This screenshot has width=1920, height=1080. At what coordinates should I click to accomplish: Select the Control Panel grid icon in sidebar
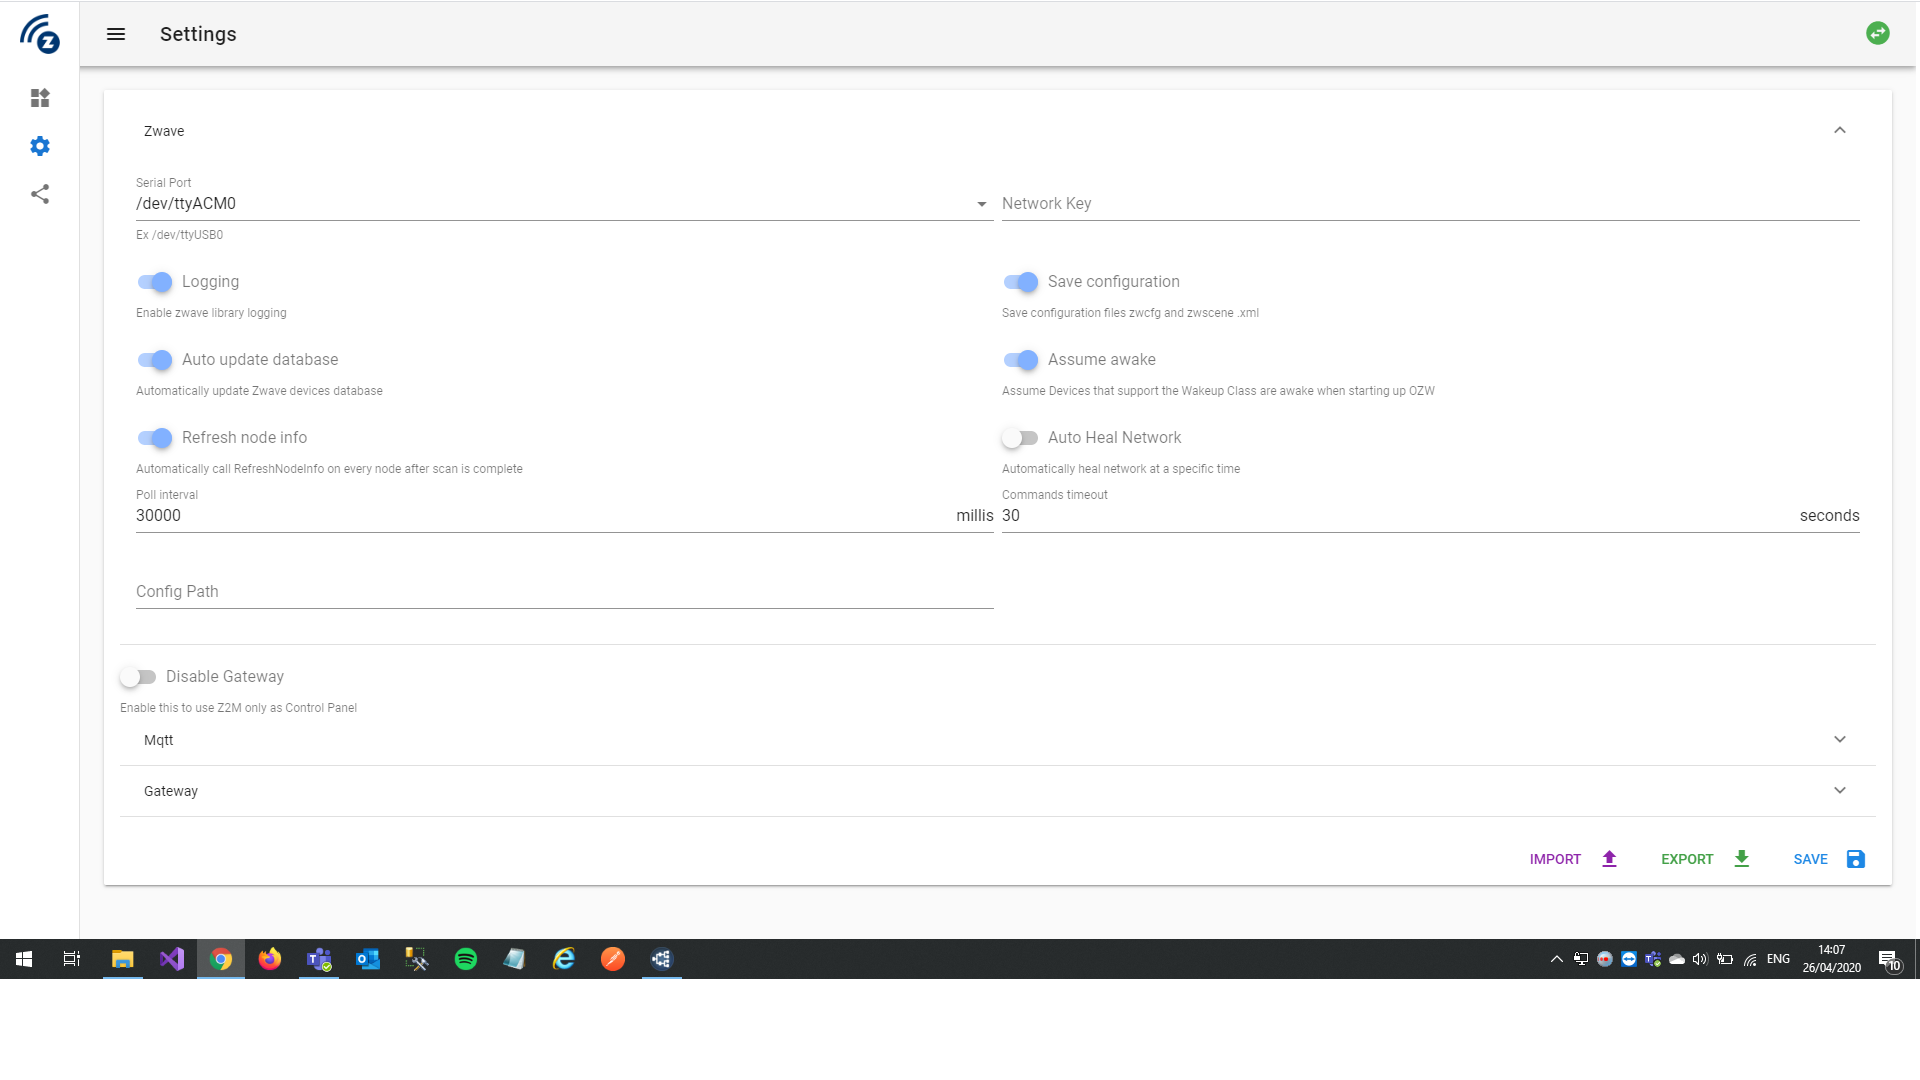click(x=40, y=98)
